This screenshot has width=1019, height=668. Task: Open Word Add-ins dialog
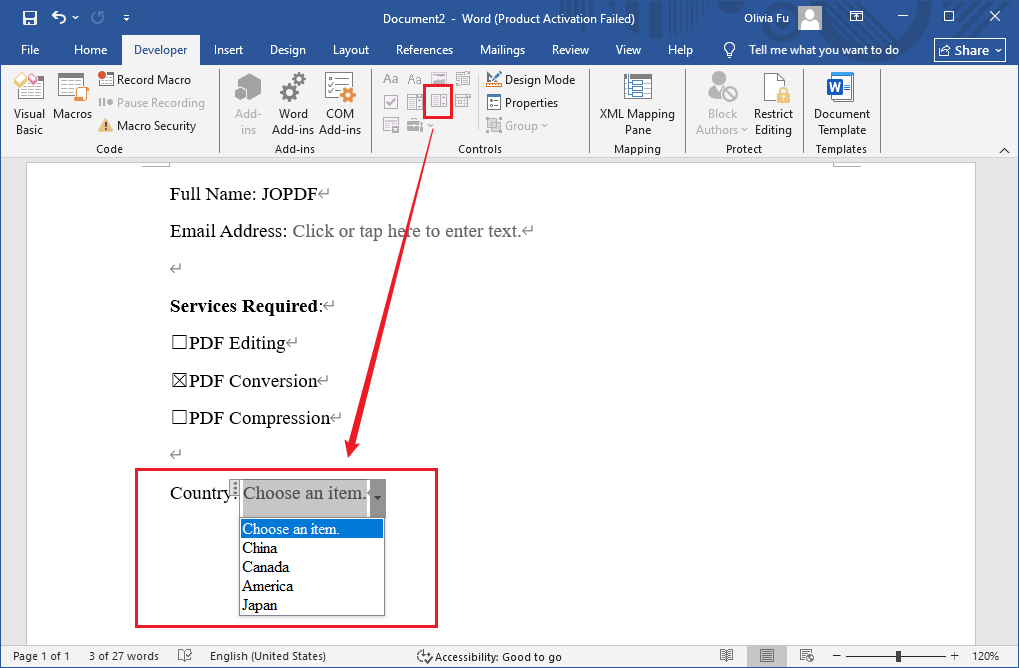(292, 104)
